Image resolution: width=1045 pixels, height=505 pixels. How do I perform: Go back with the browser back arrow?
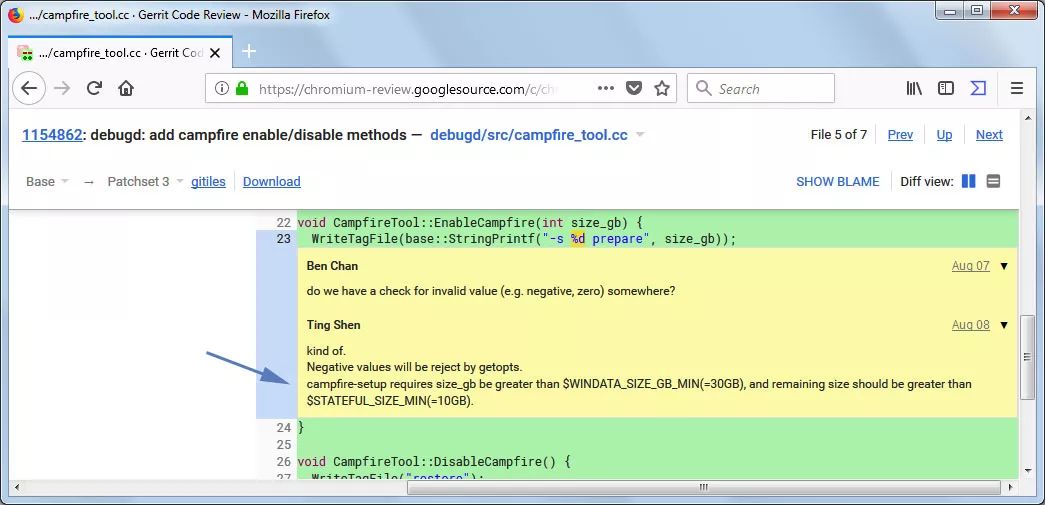point(29,88)
